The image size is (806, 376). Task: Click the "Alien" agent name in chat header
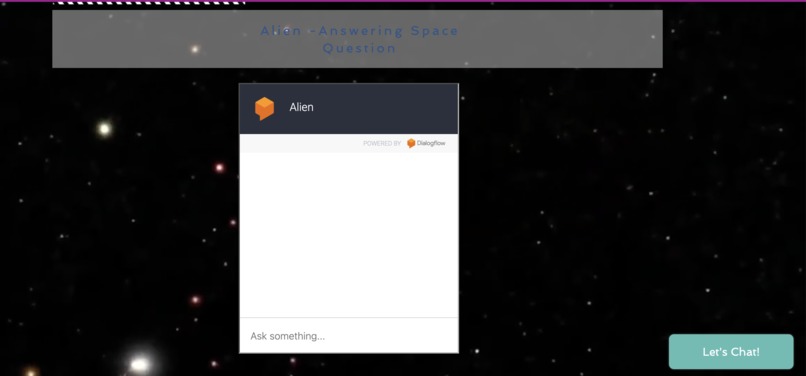click(301, 107)
